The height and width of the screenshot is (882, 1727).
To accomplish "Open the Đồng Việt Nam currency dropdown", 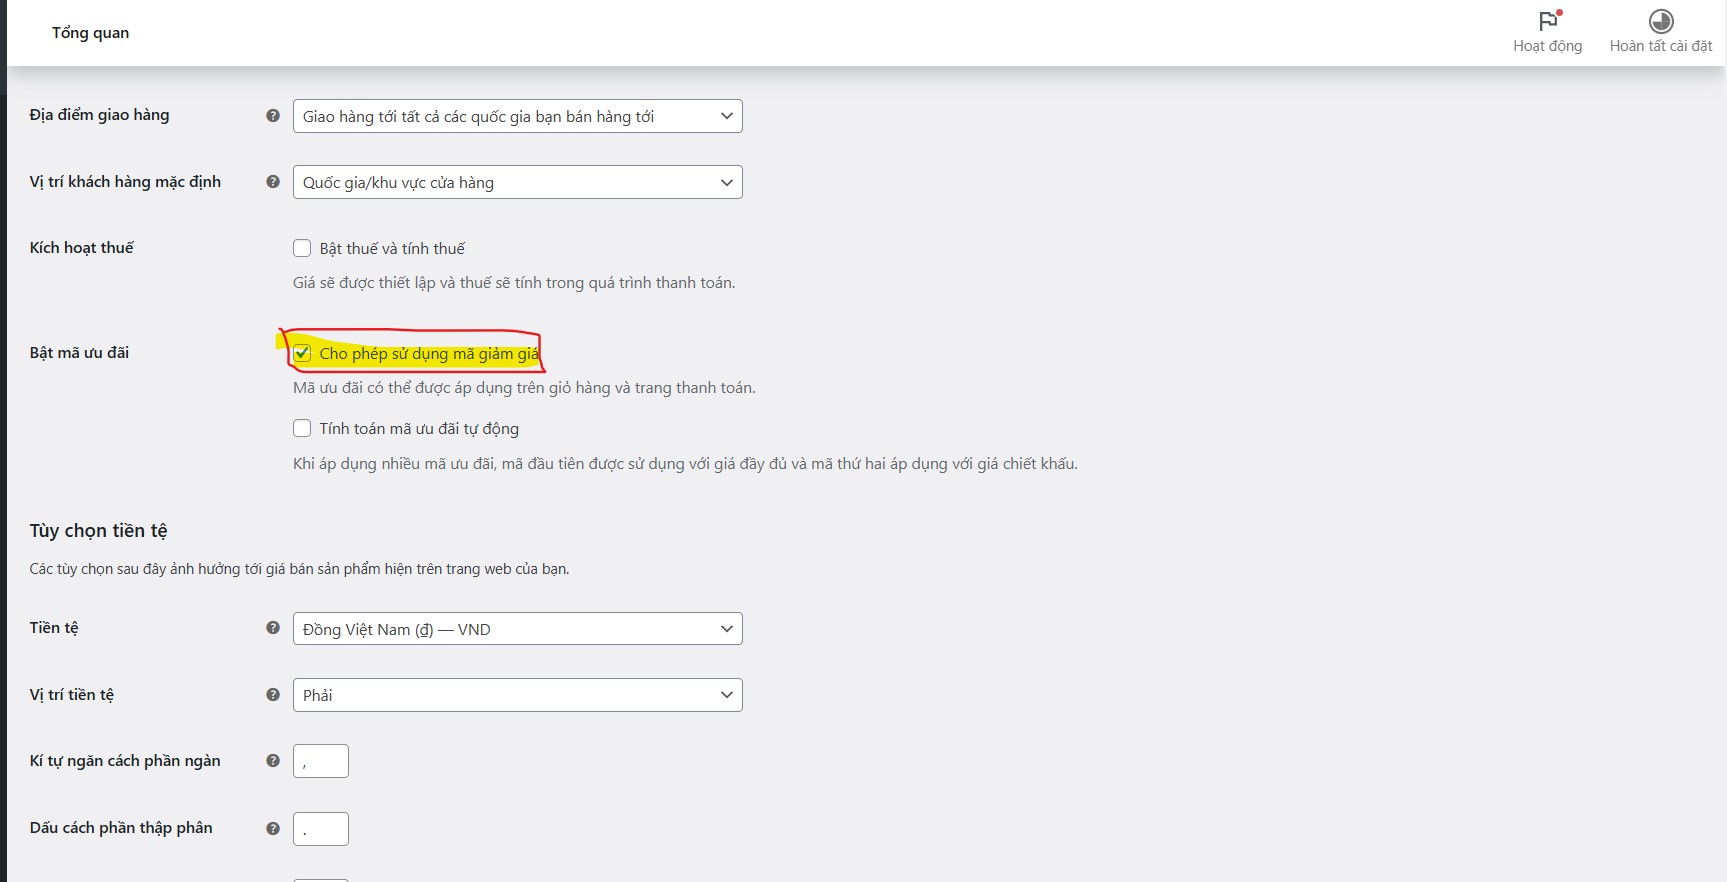I will tap(517, 629).
